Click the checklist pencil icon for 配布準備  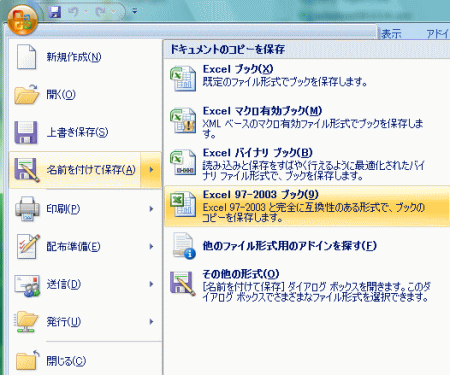click(x=28, y=246)
